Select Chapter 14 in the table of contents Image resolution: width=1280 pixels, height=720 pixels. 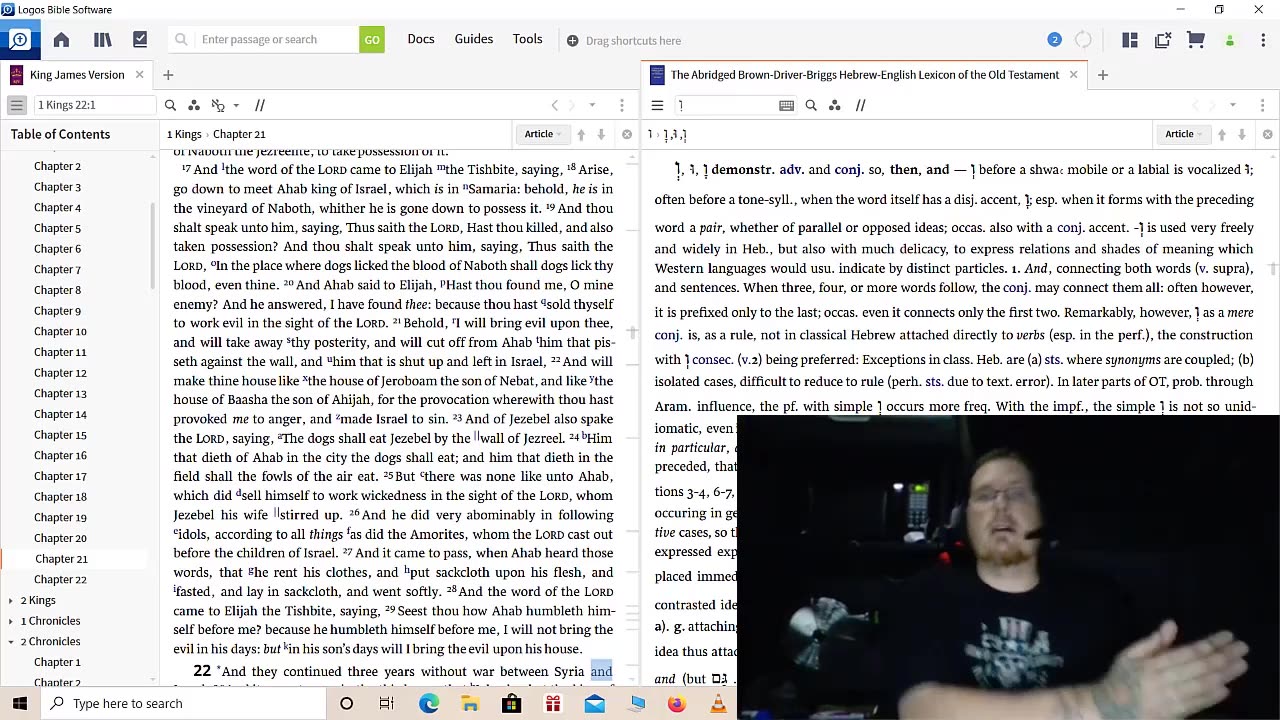pos(60,414)
